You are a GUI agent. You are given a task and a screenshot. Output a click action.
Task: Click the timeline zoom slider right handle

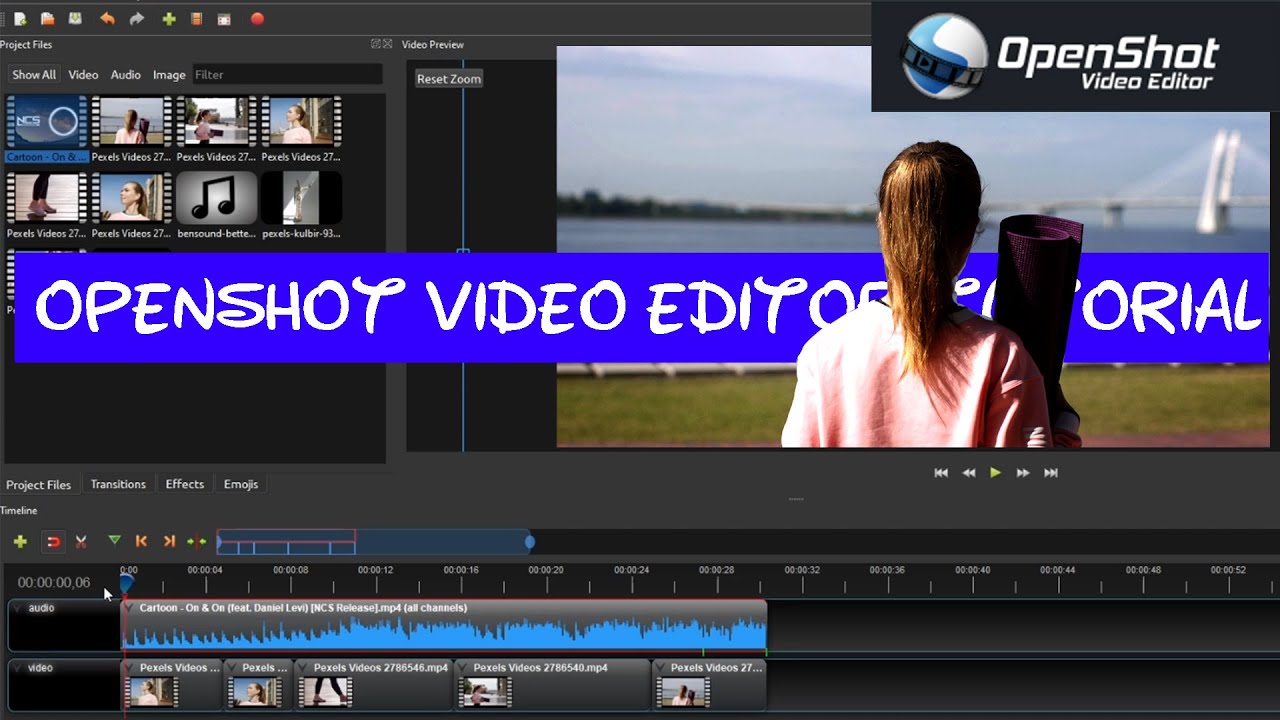530,542
